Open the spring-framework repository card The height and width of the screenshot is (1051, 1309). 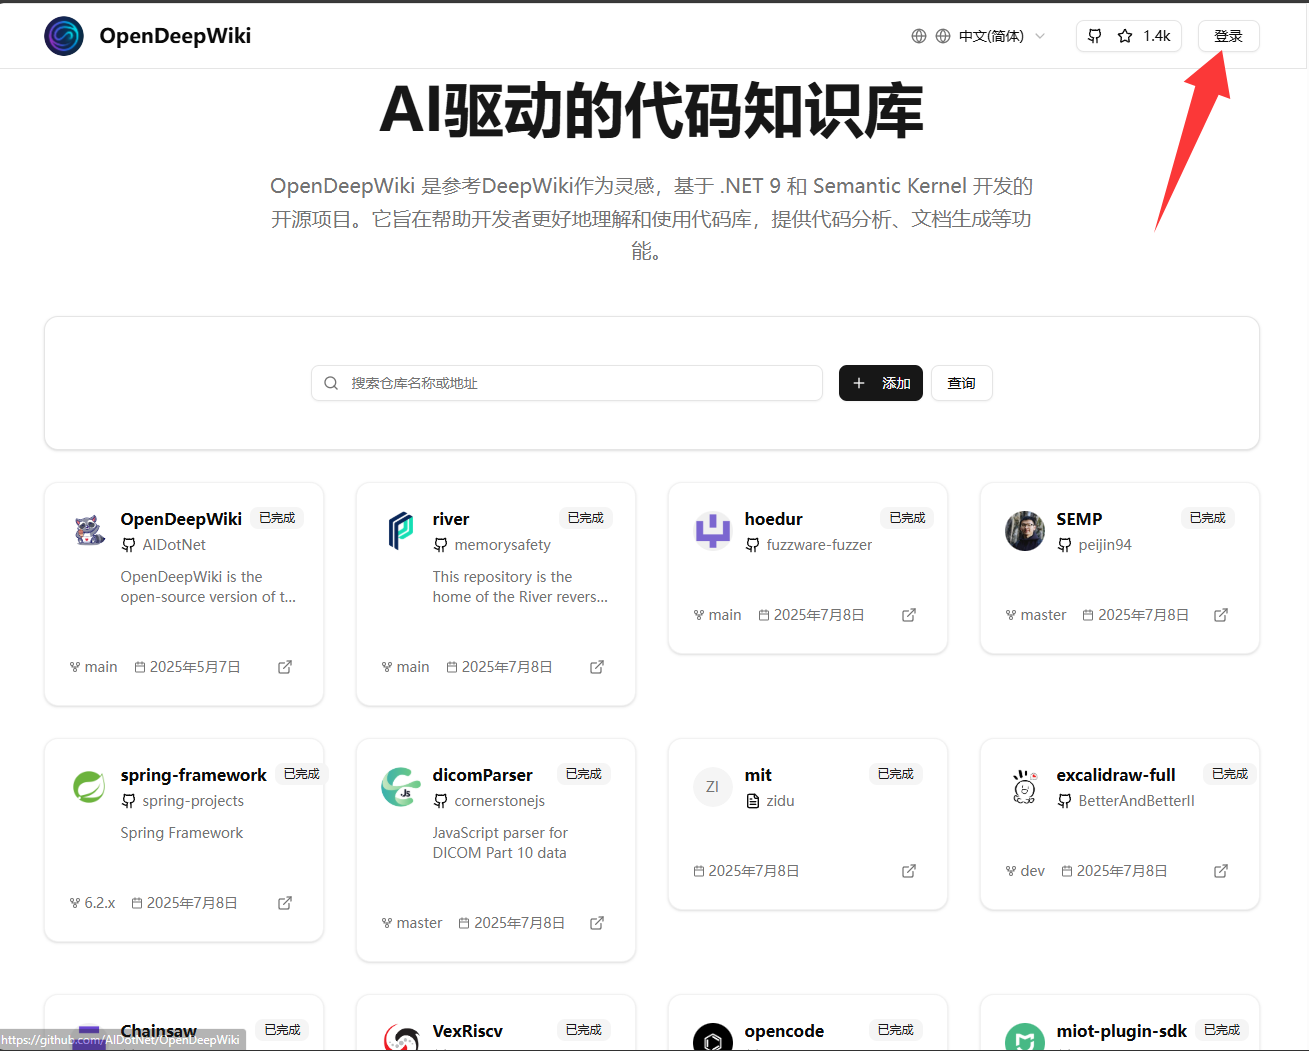click(x=183, y=838)
